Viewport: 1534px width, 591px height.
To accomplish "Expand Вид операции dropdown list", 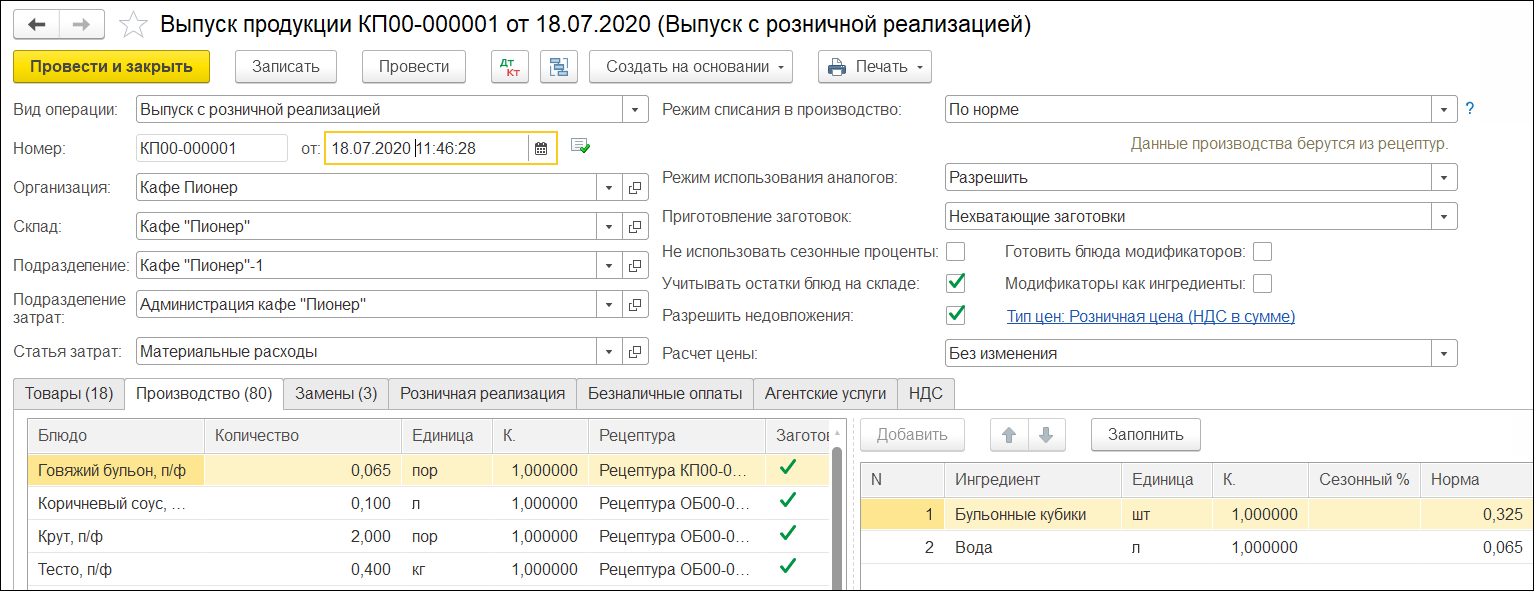I will 636,109.
